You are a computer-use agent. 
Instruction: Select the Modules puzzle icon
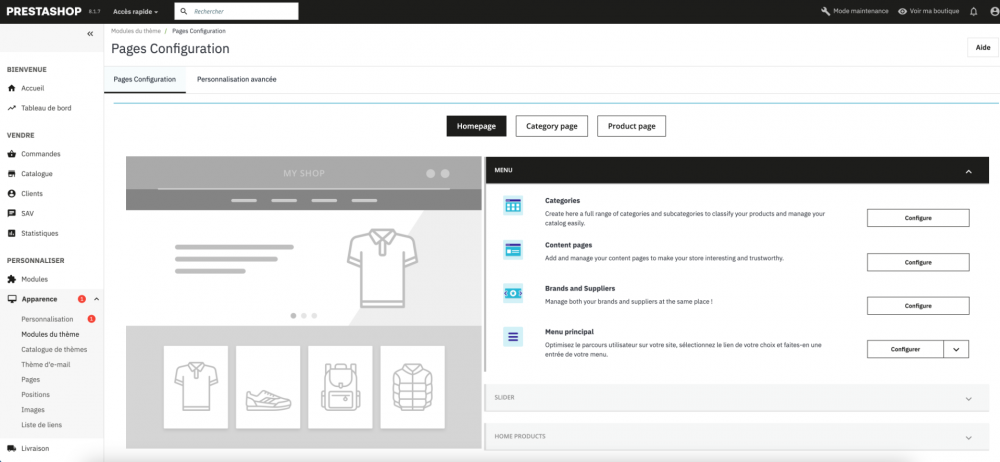point(11,279)
